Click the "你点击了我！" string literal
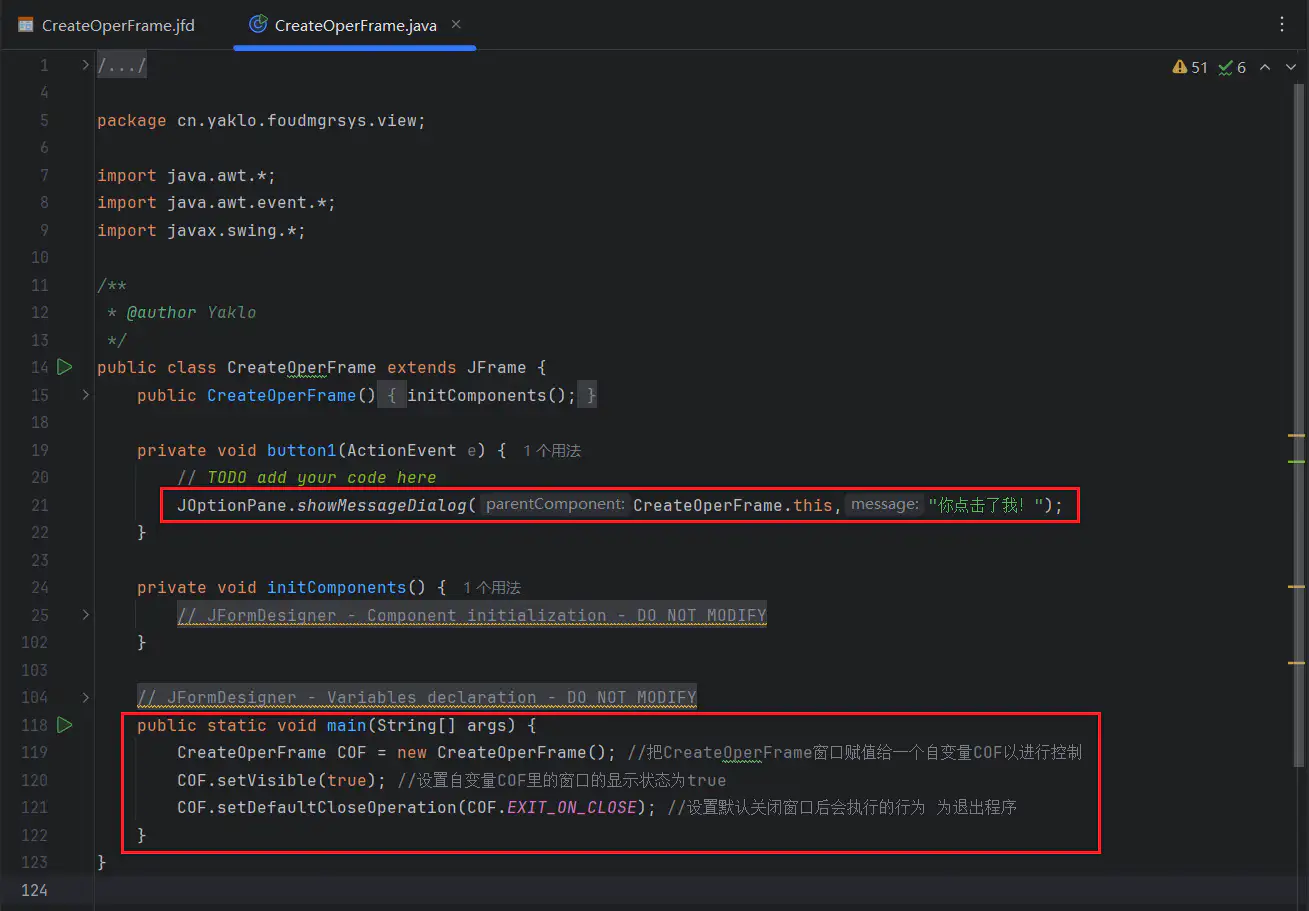 986,505
